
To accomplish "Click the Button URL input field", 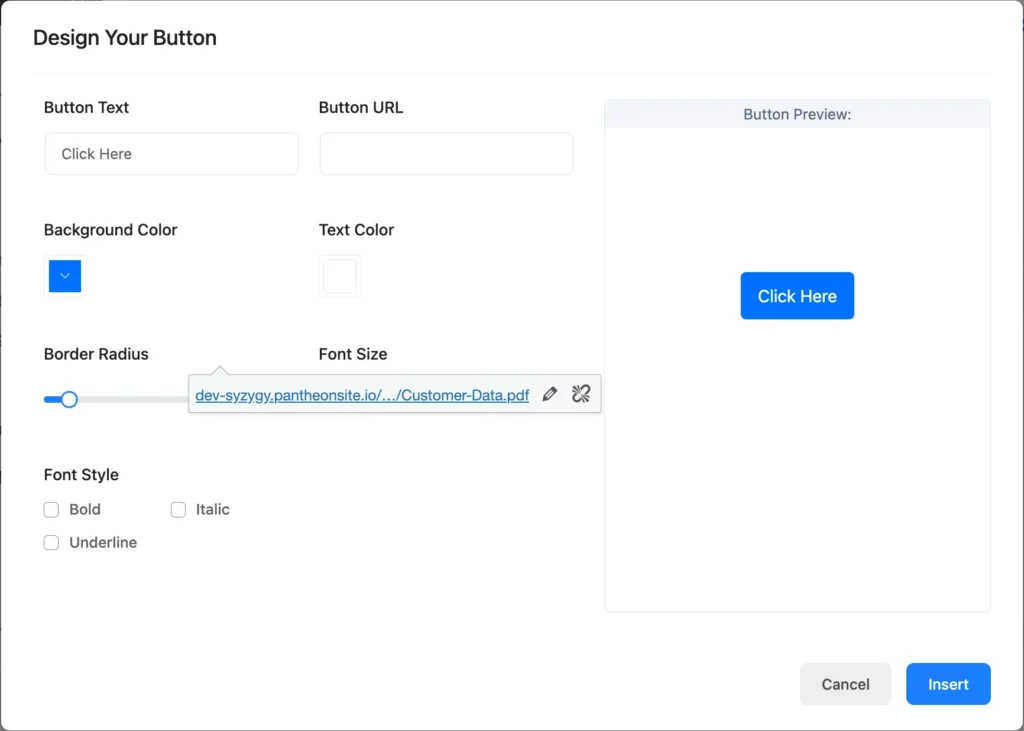I will (447, 154).
